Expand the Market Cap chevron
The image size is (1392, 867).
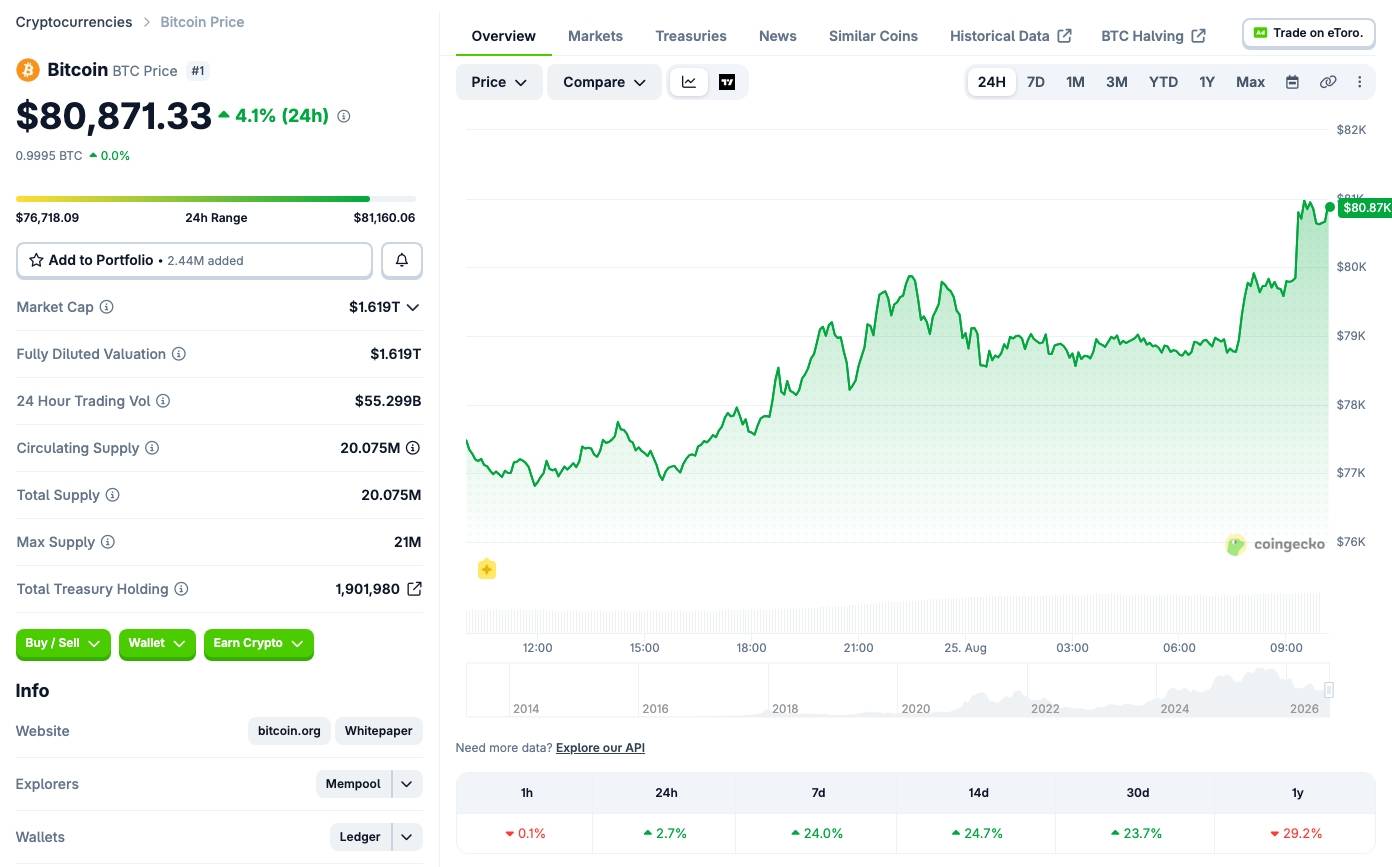click(413, 307)
